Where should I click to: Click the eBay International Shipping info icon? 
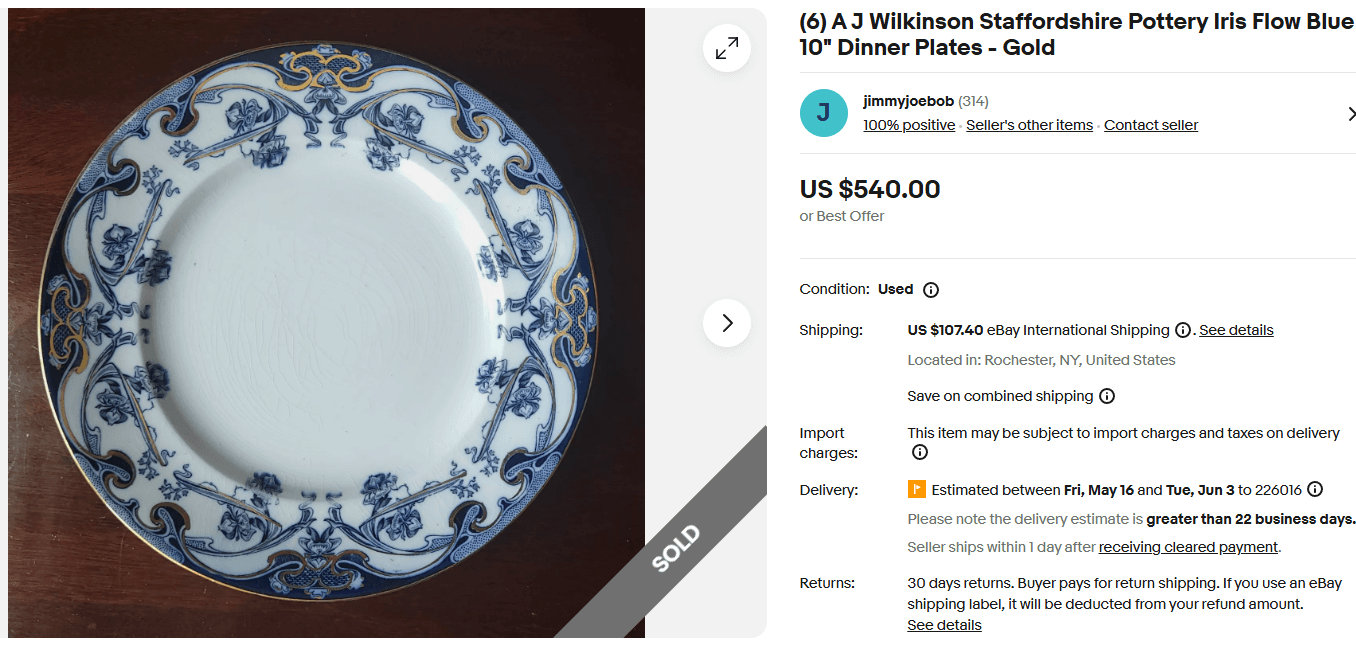point(1185,330)
